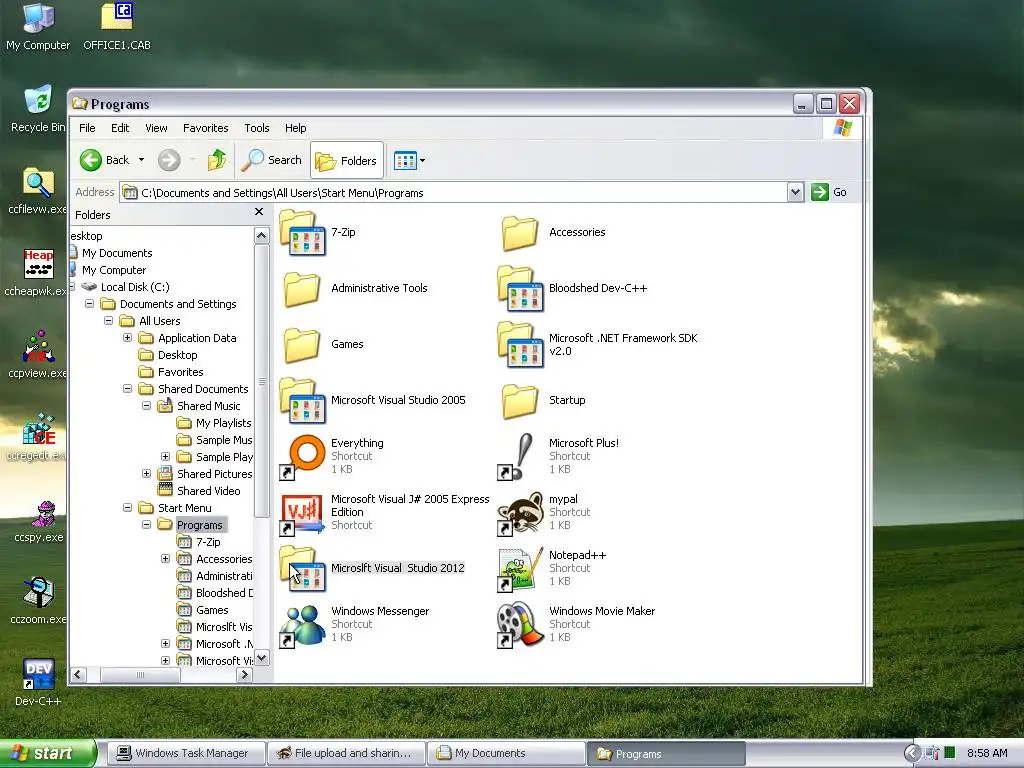Collapse Documents and Settings tree node
Image resolution: width=1024 pixels, height=768 pixels.
point(90,304)
